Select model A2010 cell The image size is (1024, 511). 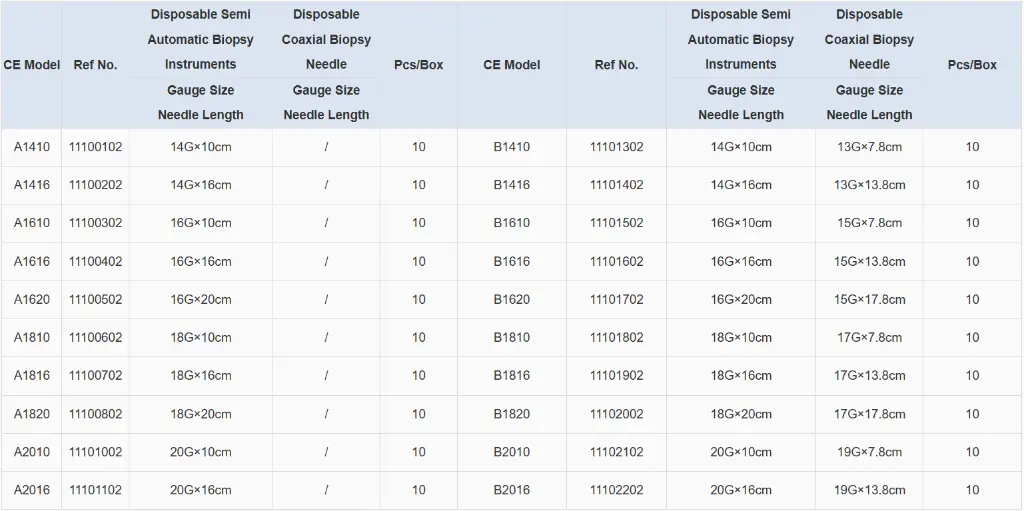pos(31,452)
